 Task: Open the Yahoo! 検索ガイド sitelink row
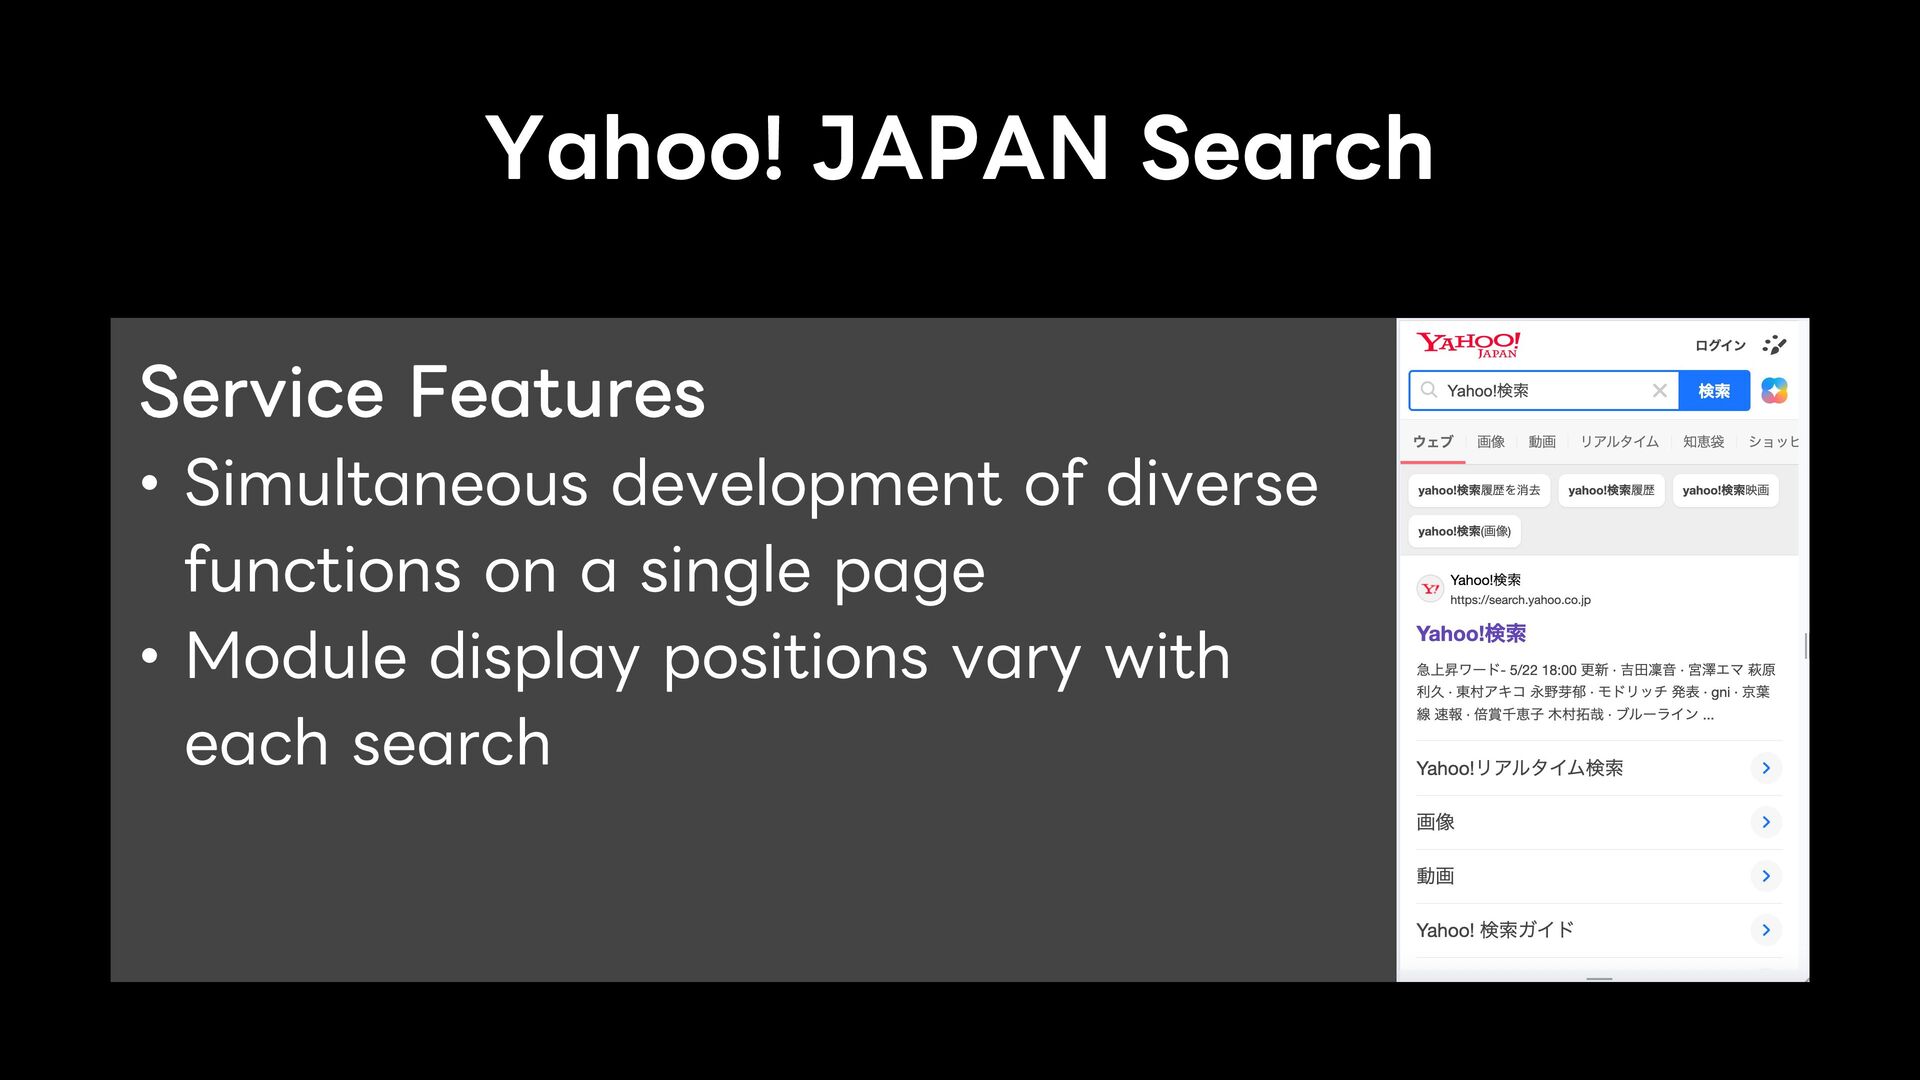coord(1598,930)
